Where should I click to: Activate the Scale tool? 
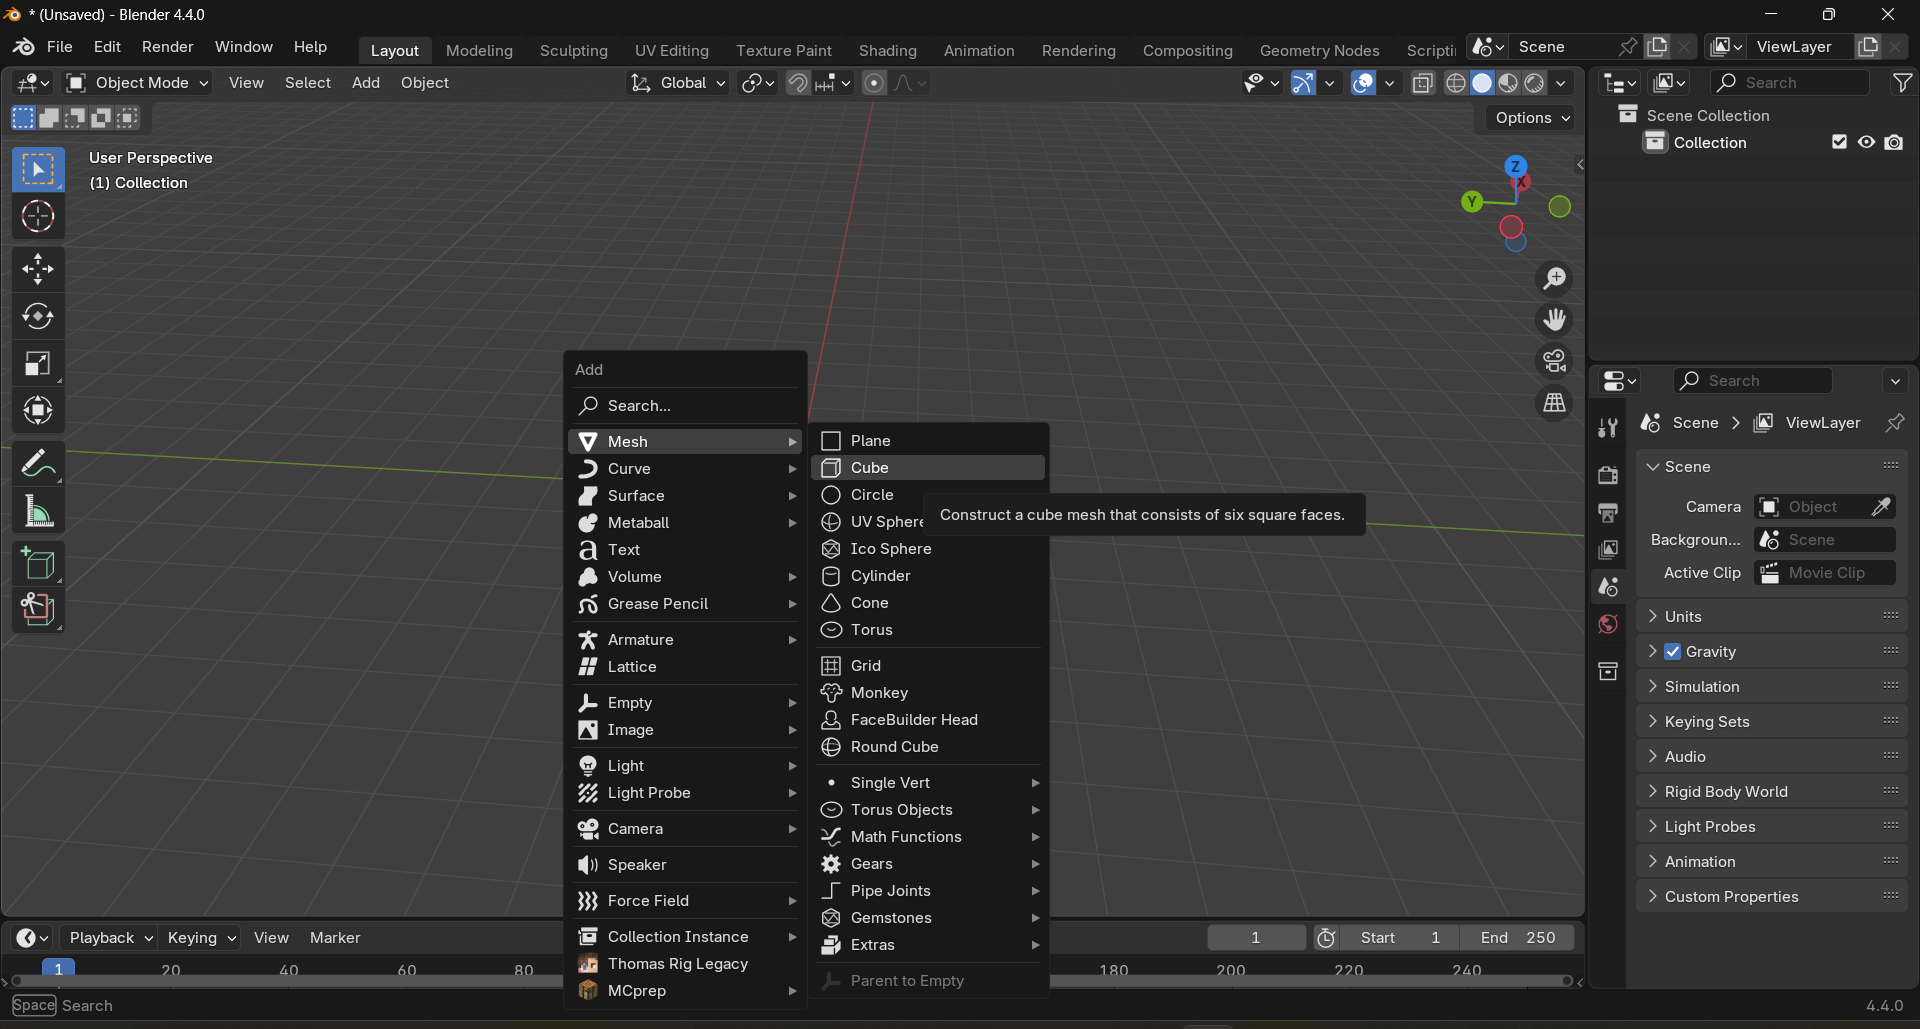click(38, 364)
